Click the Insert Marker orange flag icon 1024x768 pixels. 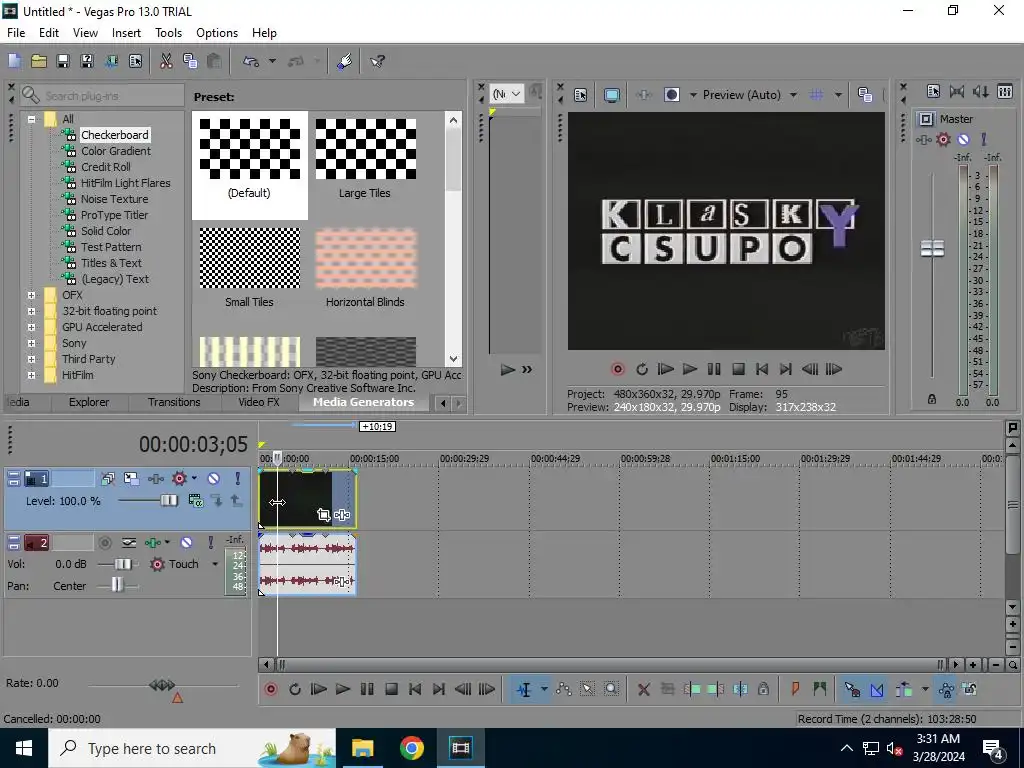coord(795,689)
